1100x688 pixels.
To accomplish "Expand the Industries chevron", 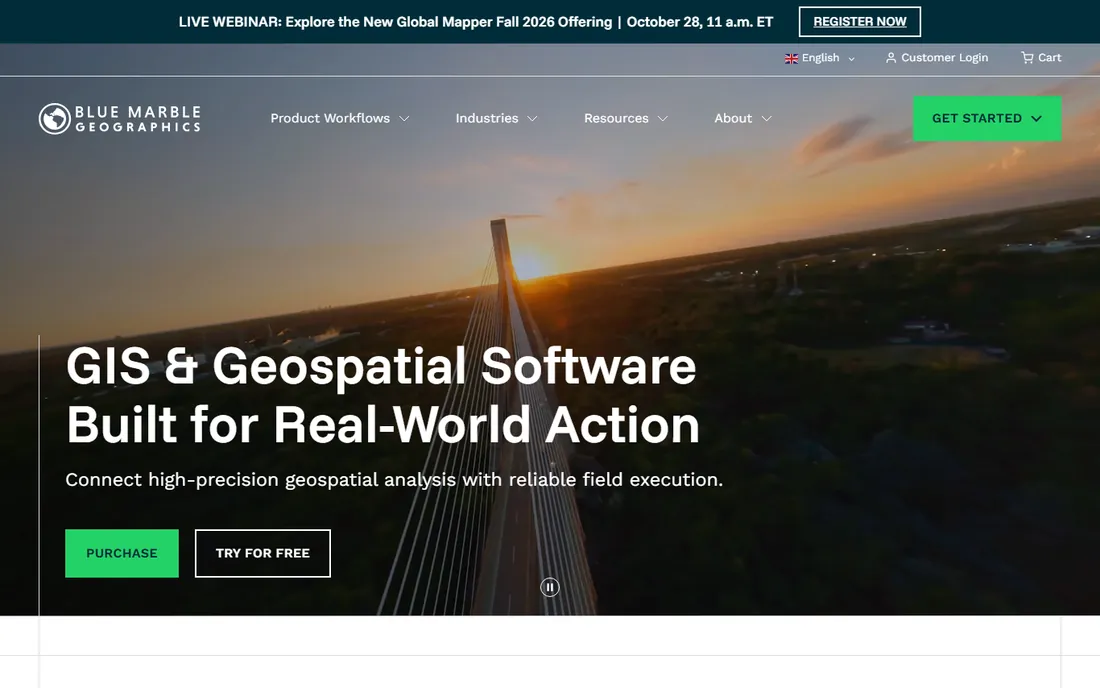I will 532,119.
